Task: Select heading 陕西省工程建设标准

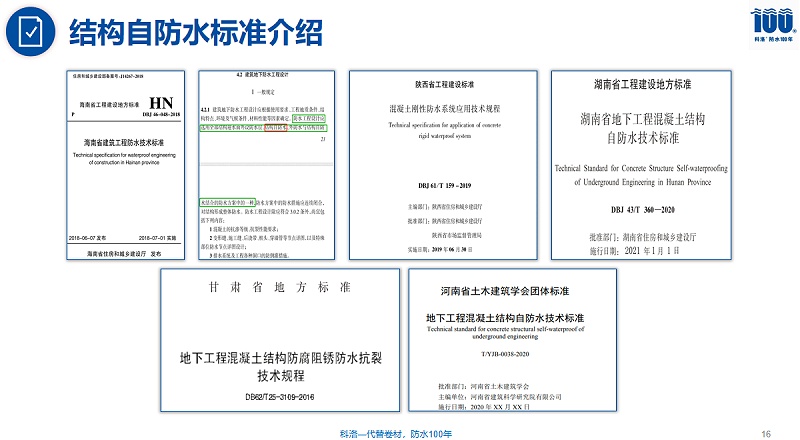Action: [444, 85]
